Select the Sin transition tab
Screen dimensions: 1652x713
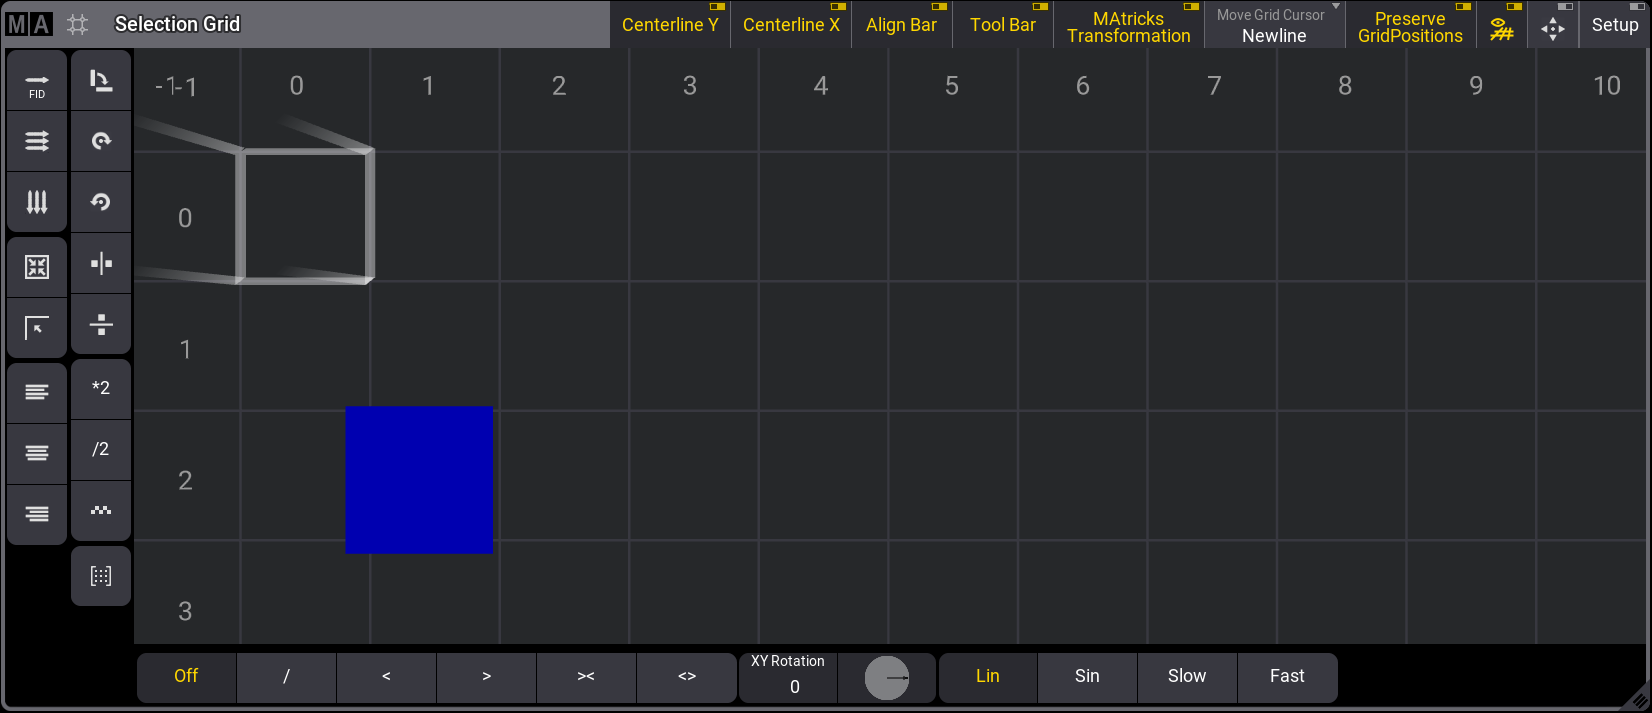[x=1087, y=677]
